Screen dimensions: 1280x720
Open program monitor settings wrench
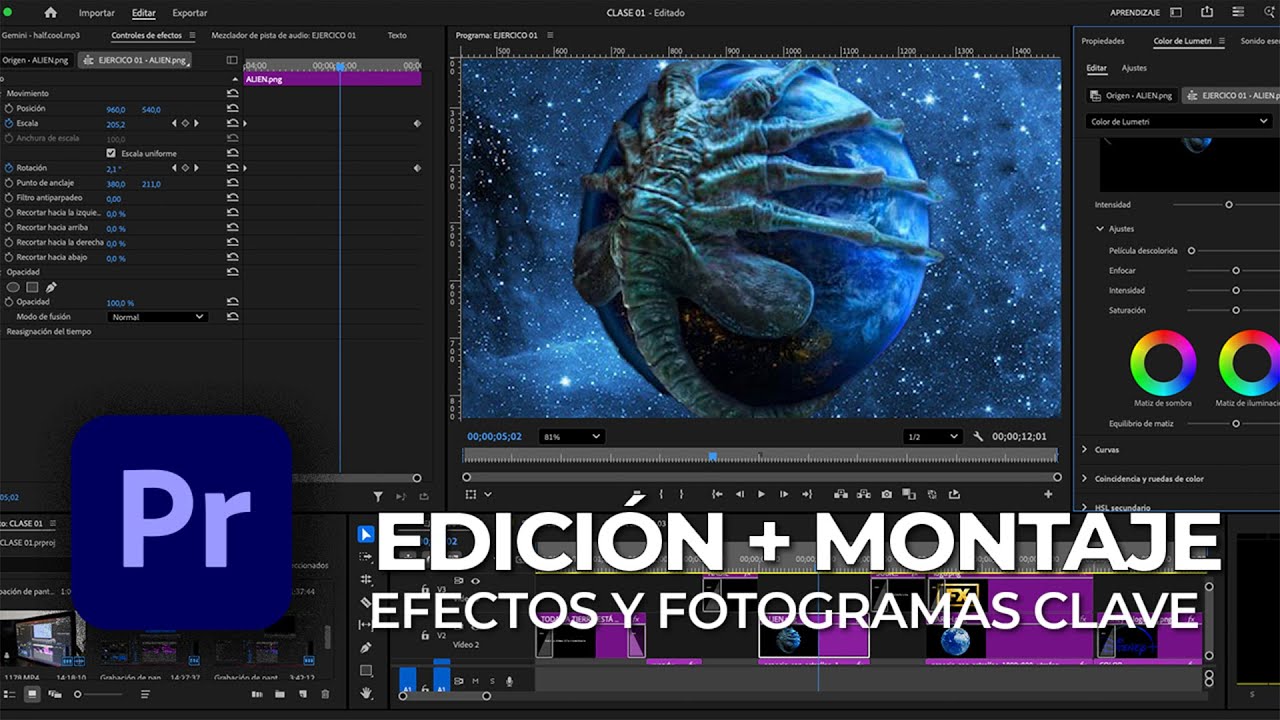[x=979, y=437]
